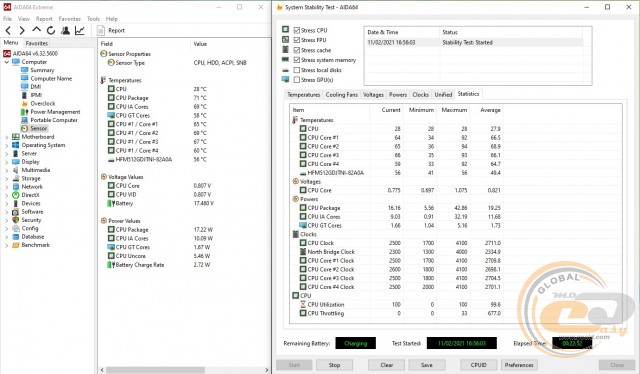The height and width of the screenshot is (374, 640).
Task: Select Overclock tree item
Action: point(42,103)
